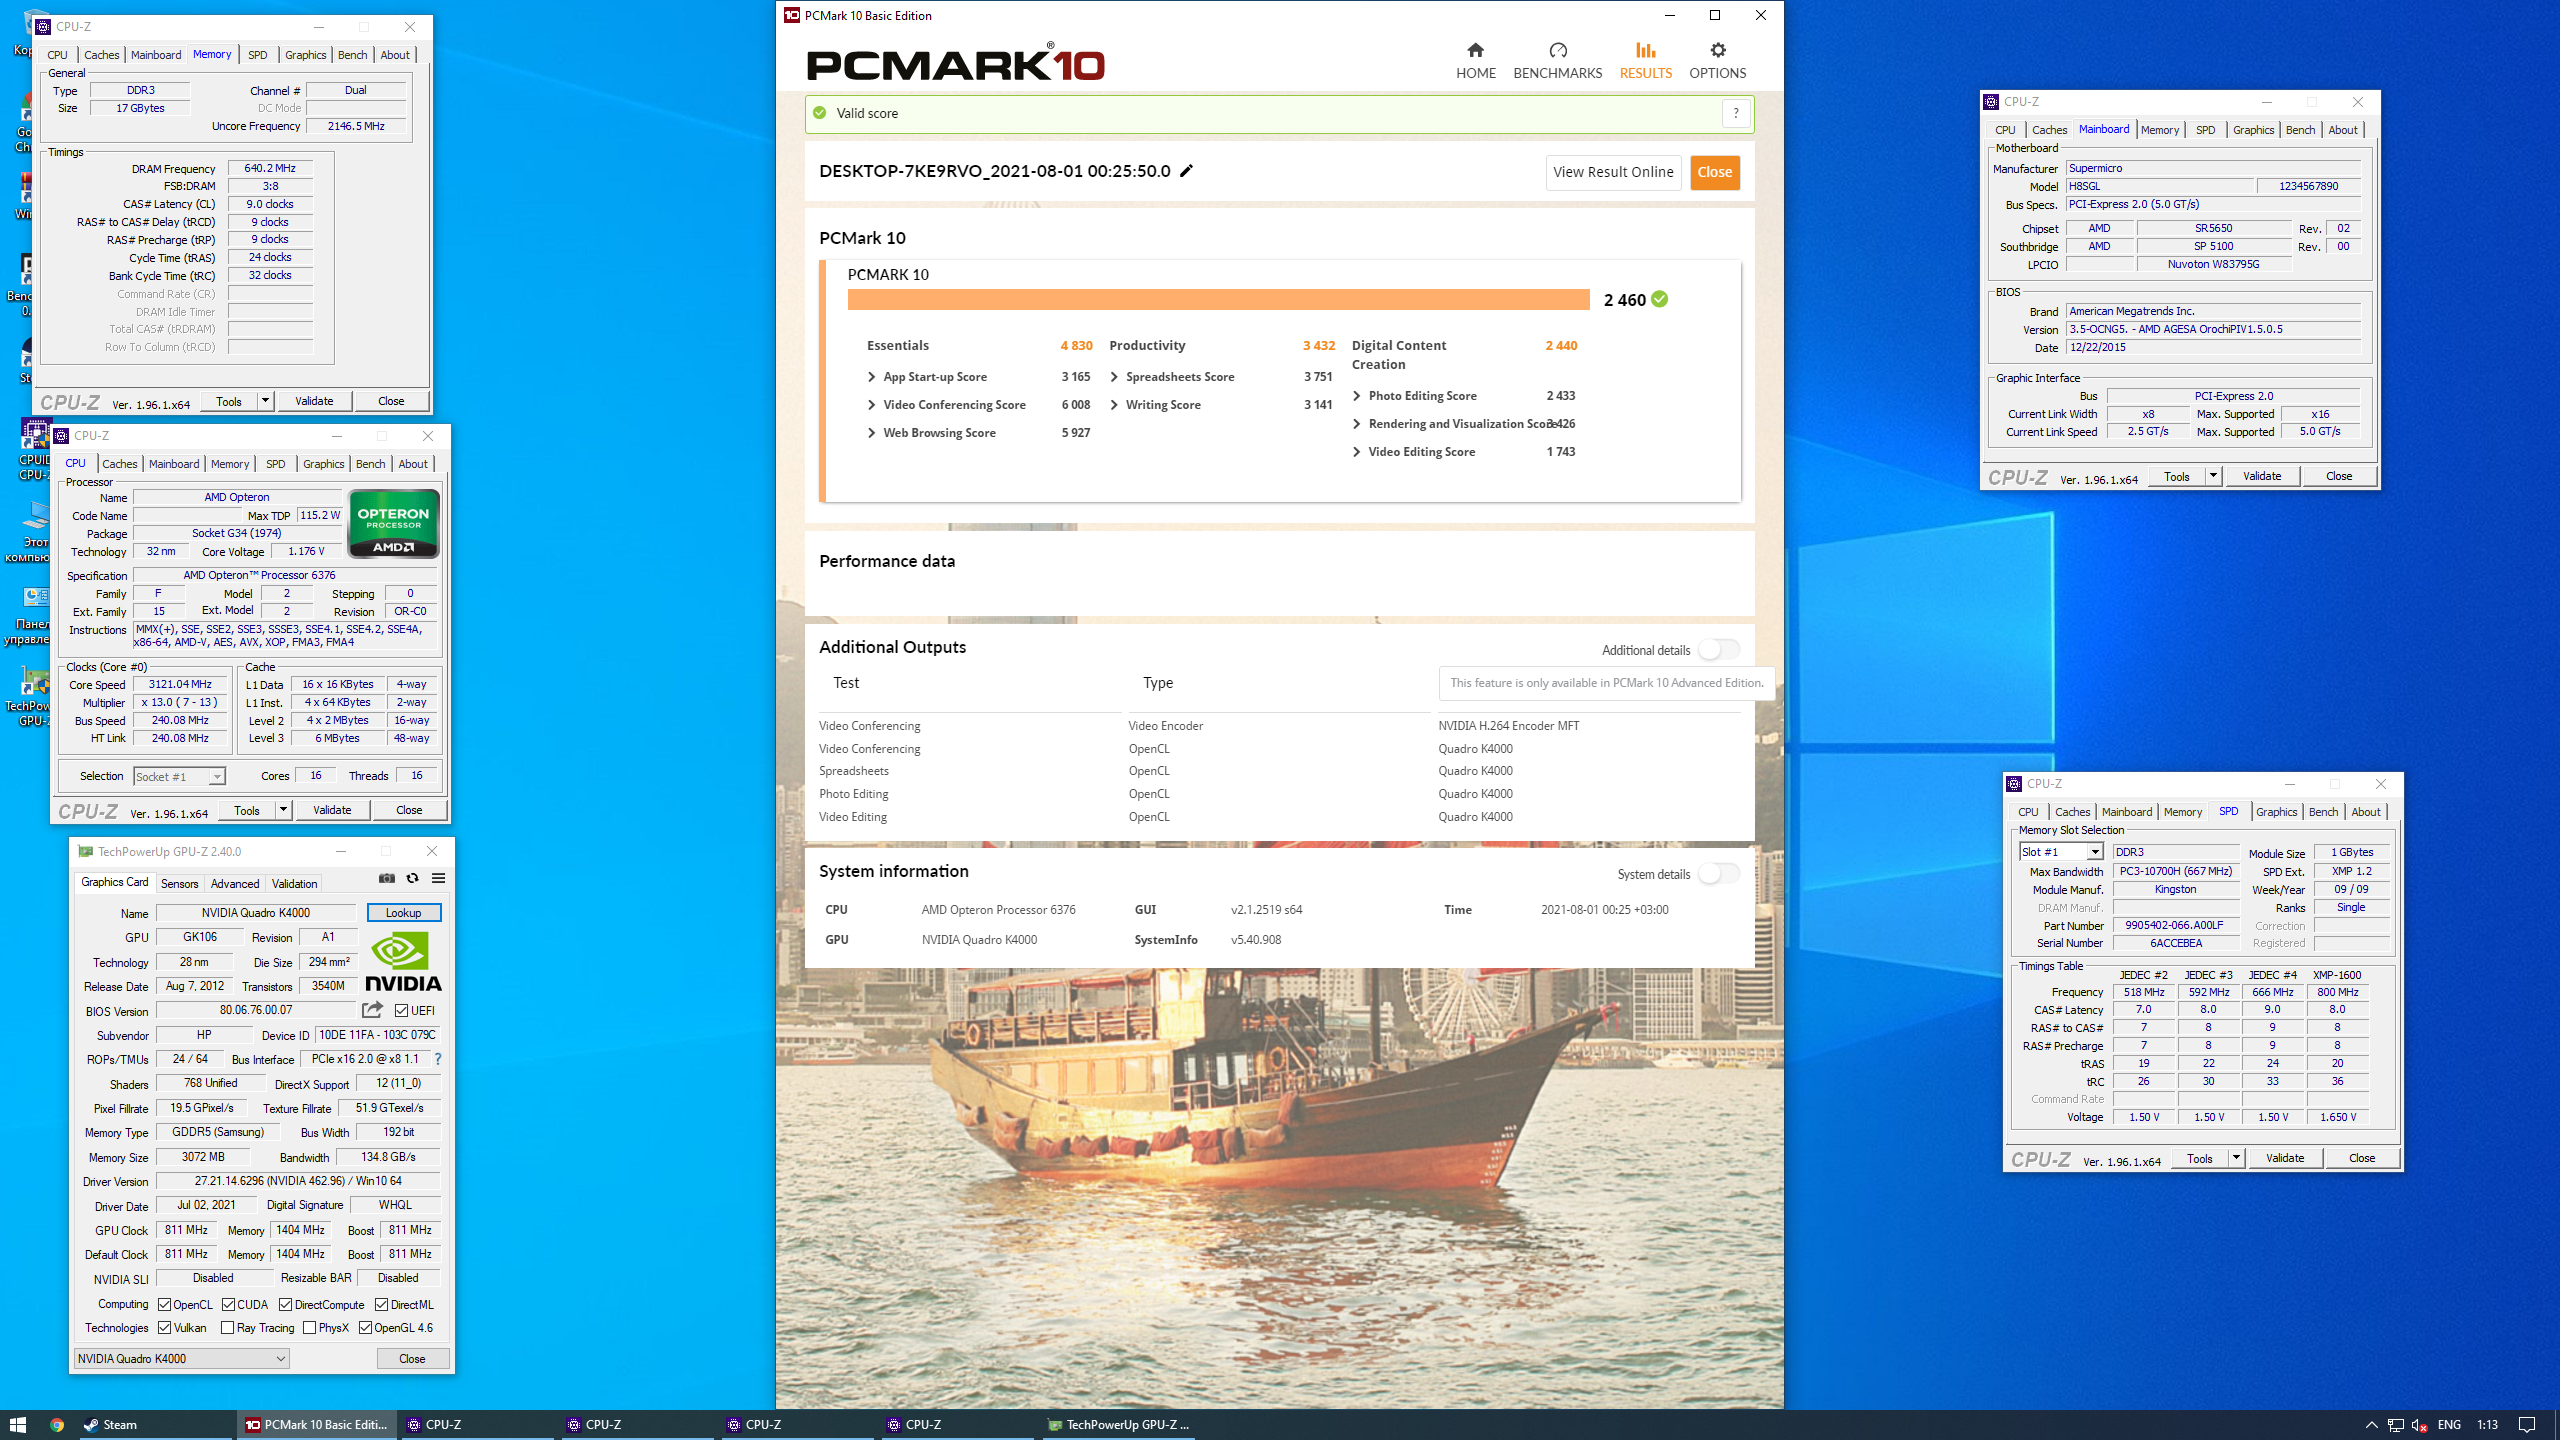Toggle the CUDA checkbox
Screen dimensions: 2560x1440
(228, 1304)
